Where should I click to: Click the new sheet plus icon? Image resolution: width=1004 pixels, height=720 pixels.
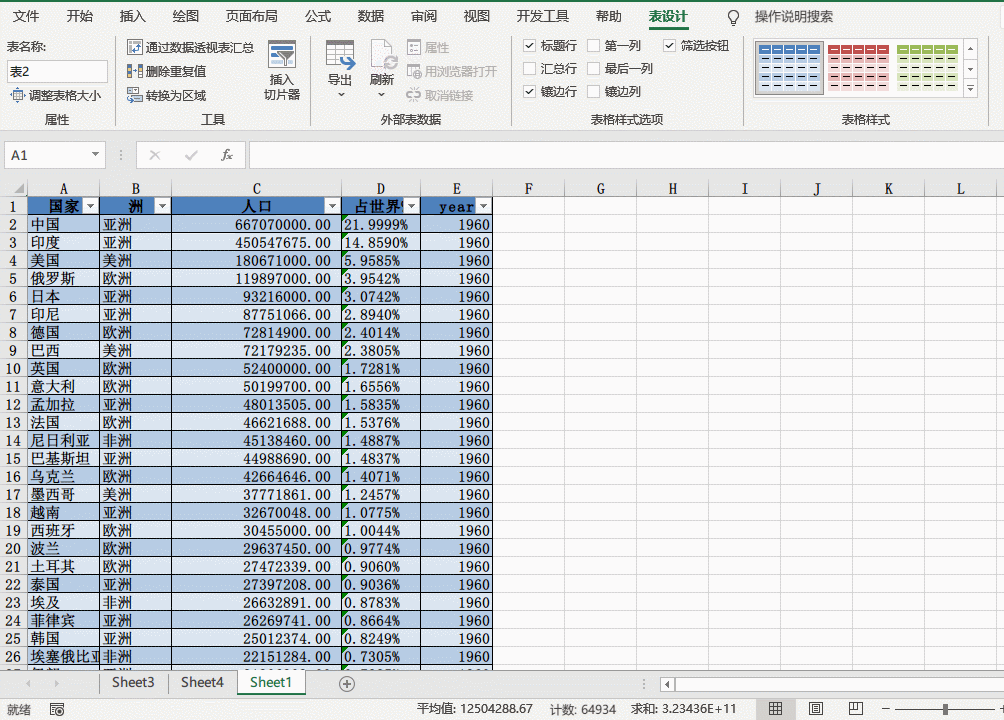pos(347,684)
